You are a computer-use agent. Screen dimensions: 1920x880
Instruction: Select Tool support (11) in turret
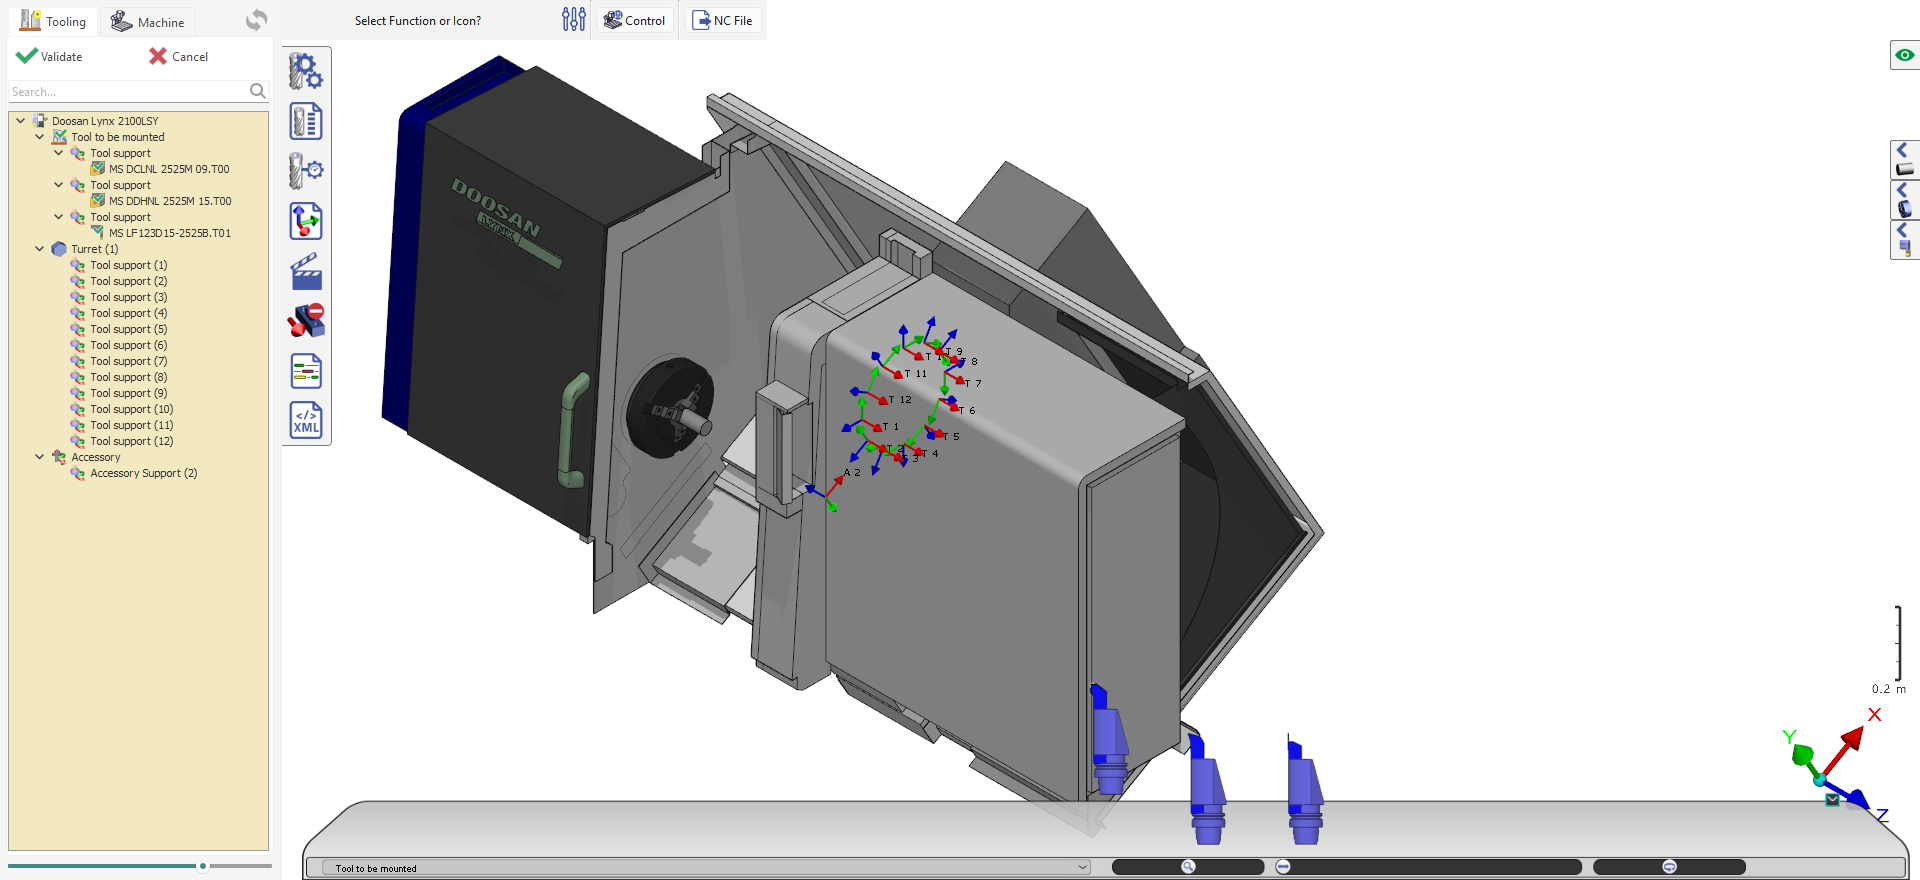click(132, 425)
